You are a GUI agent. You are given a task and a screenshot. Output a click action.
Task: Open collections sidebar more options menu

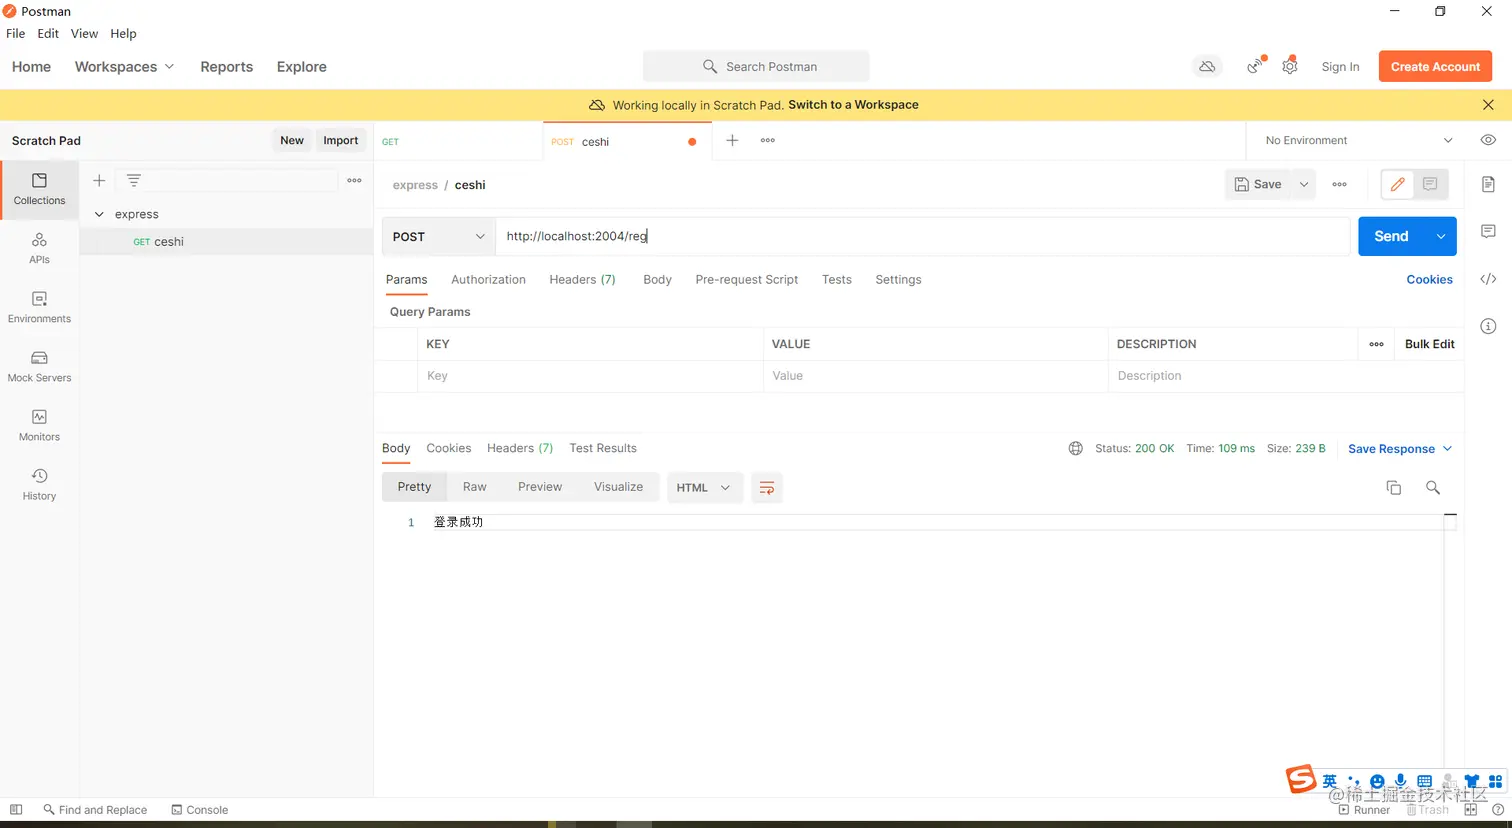(354, 181)
